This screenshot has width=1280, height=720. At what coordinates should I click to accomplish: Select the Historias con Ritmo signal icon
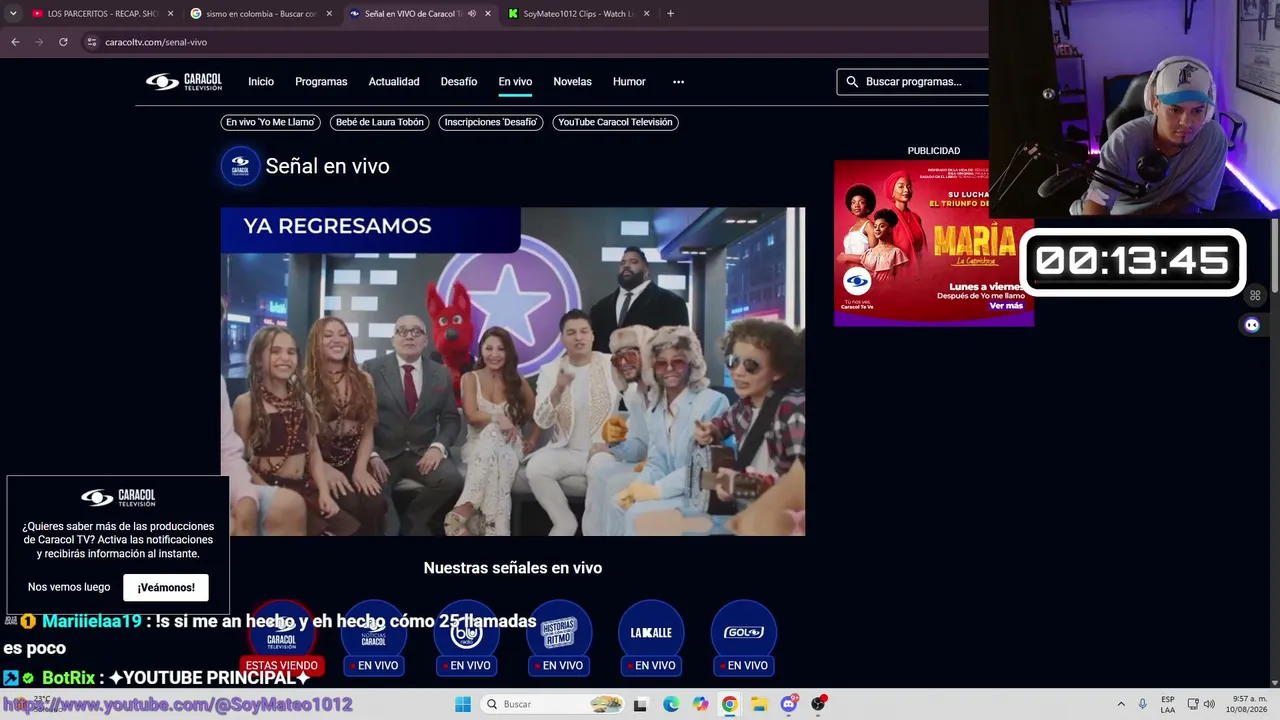(559, 632)
